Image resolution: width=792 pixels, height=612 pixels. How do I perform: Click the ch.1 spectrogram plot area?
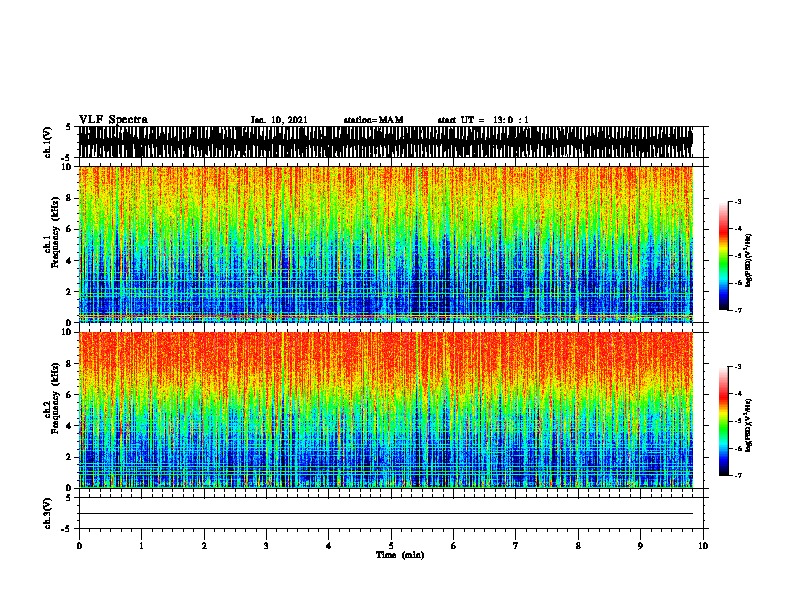(x=386, y=244)
